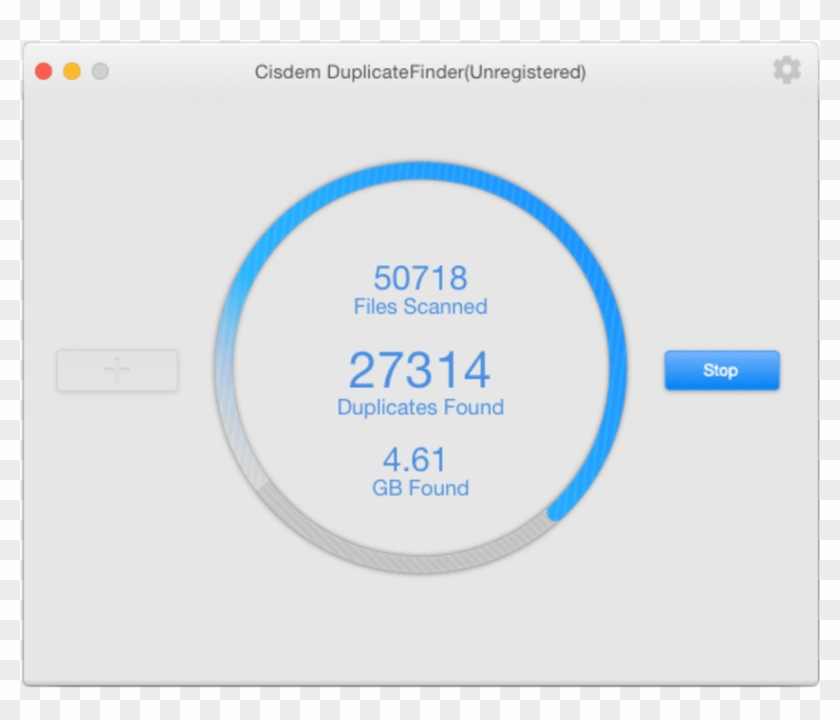The width and height of the screenshot is (840, 720).
Task: Close the window using red button
Action: point(43,71)
